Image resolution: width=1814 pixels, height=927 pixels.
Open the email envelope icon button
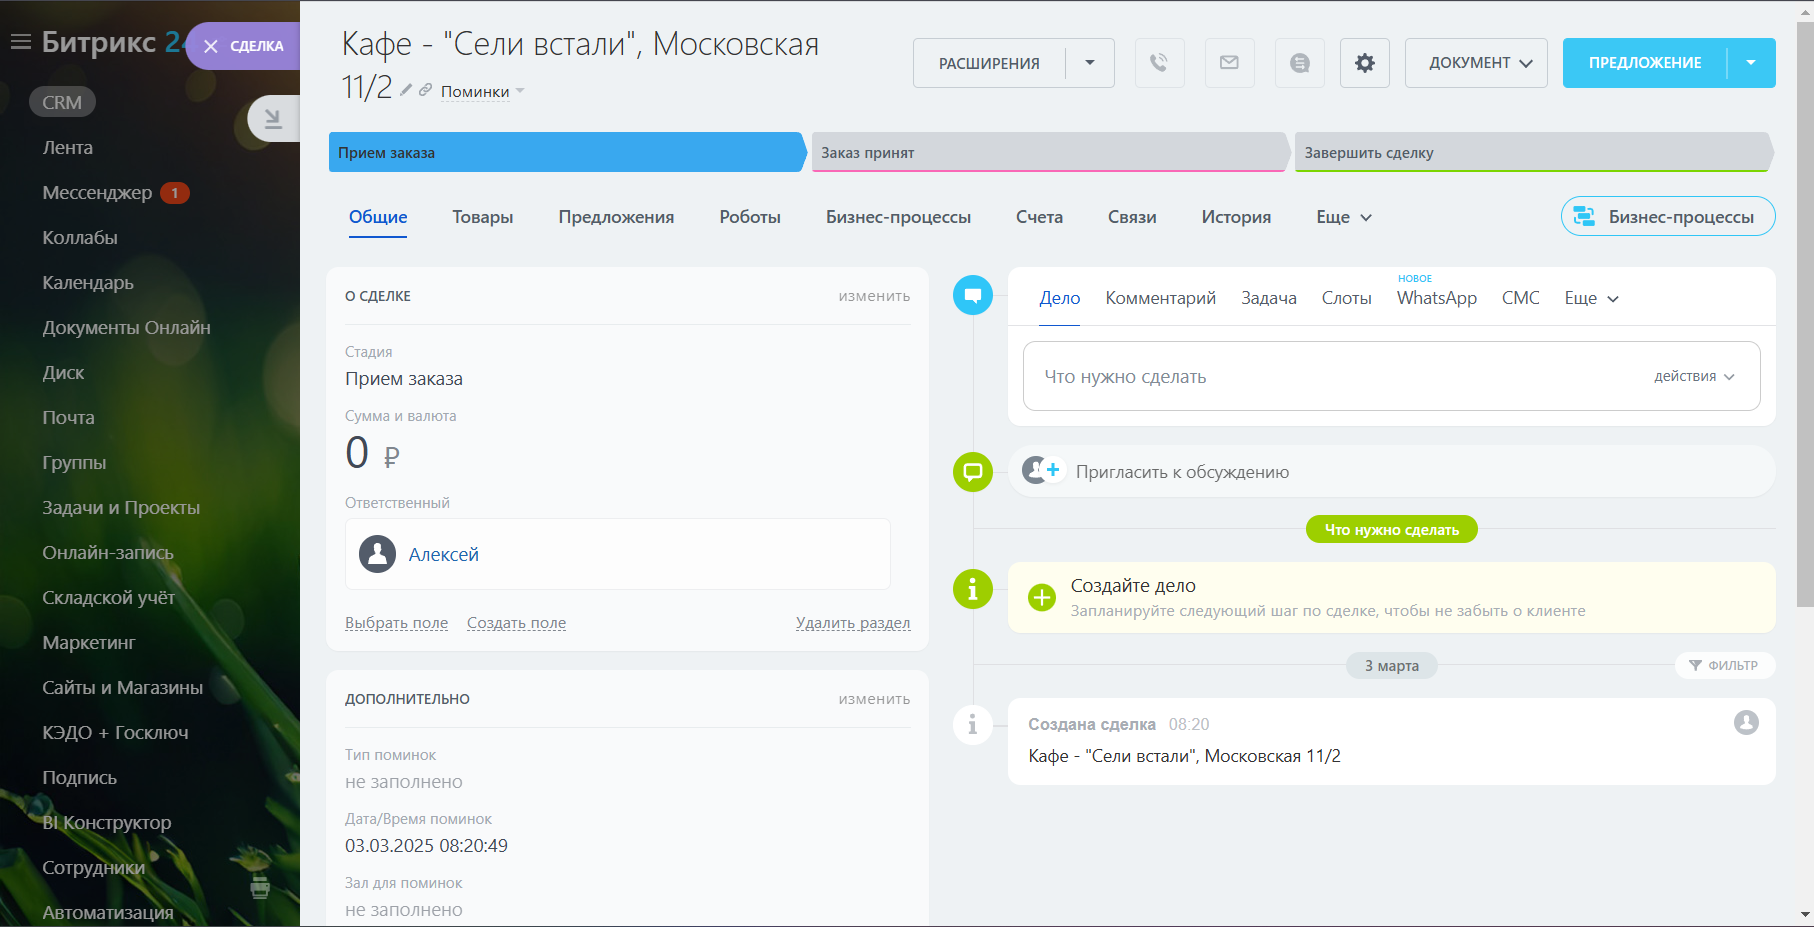[1229, 63]
